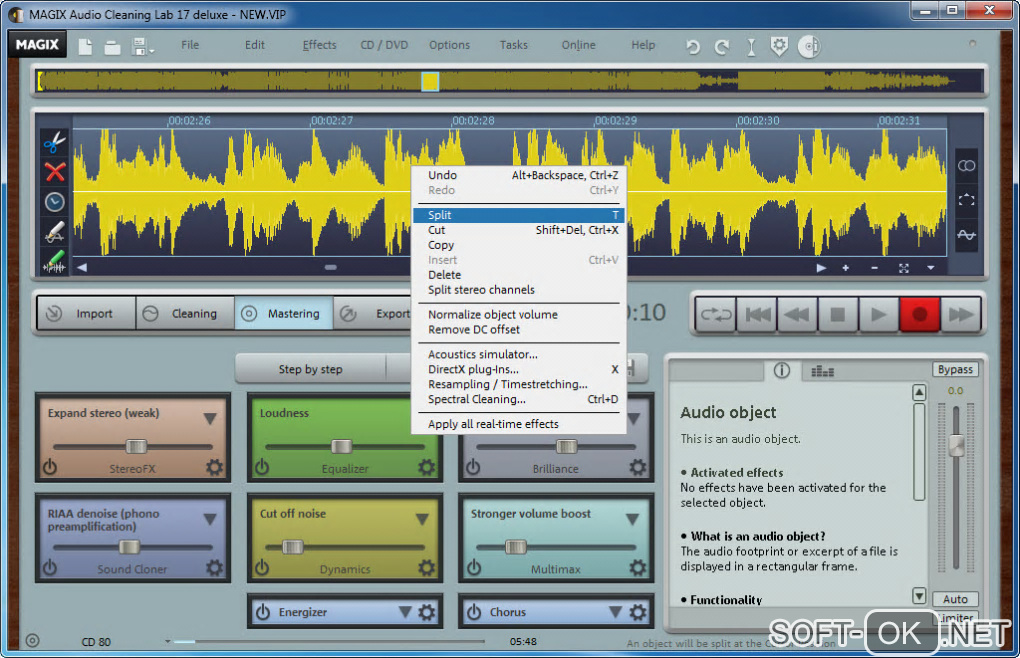Image resolution: width=1020 pixels, height=658 pixels.
Task: Toggle Dynamics power button
Action: (262, 568)
